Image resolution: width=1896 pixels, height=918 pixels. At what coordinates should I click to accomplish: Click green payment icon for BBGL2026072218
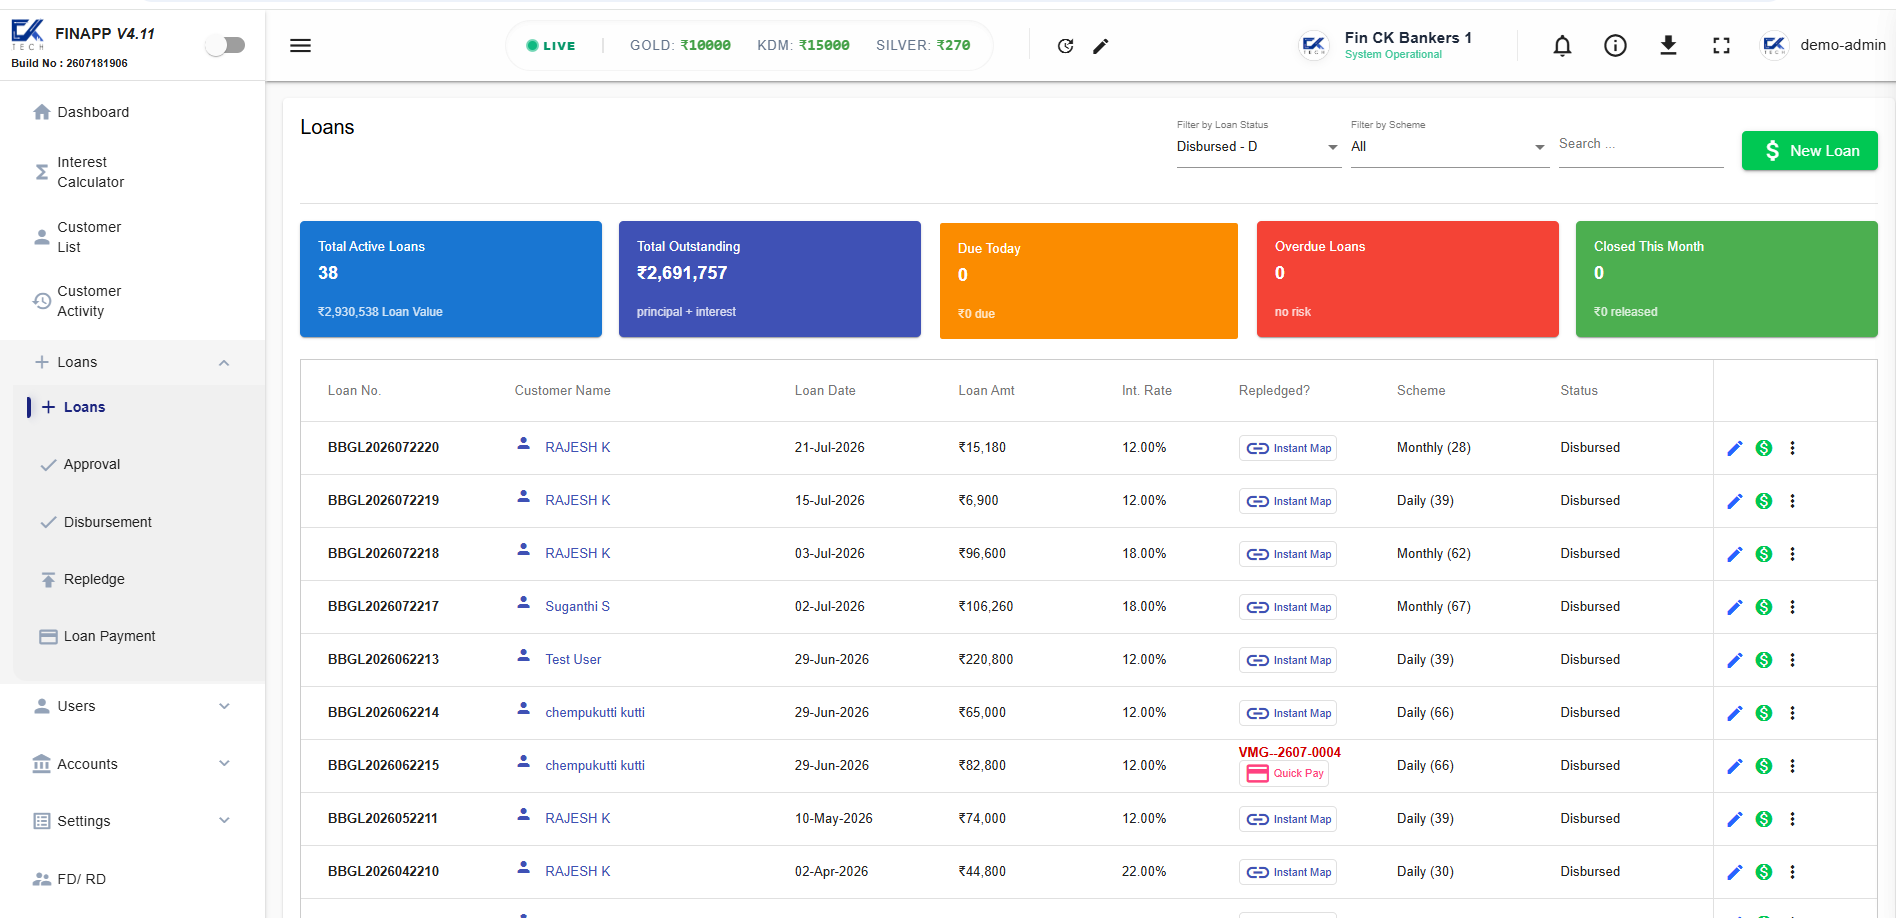coord(1764,554)
